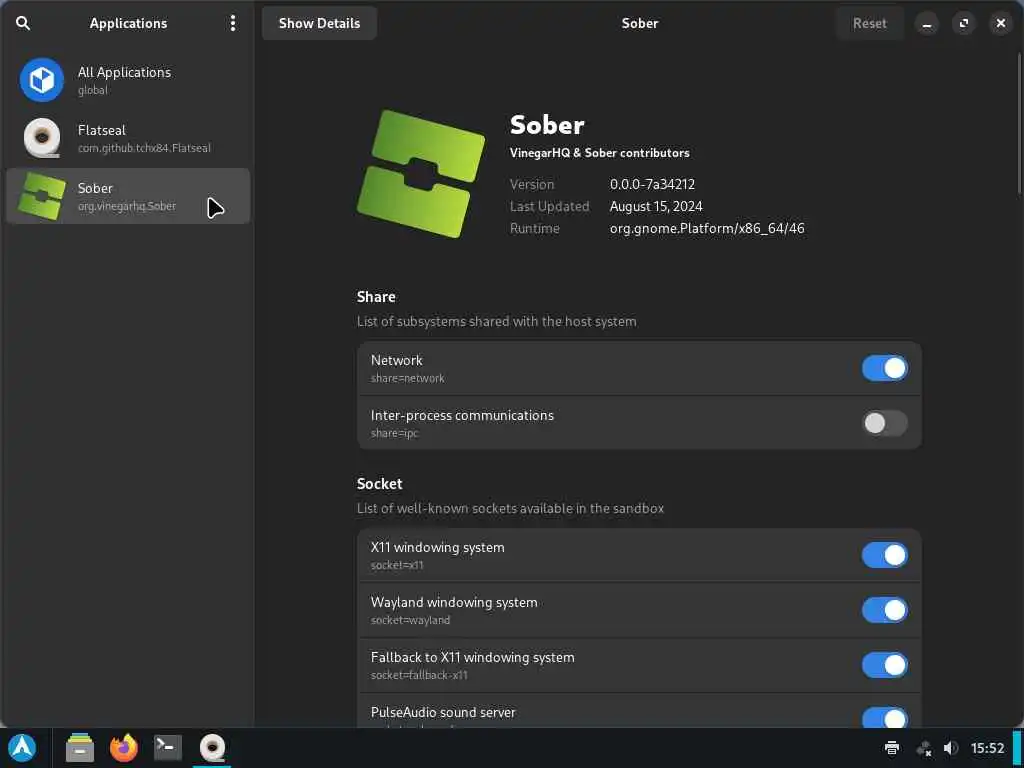
Task: Click the Show Details button
Action: [x=319, y=23]
